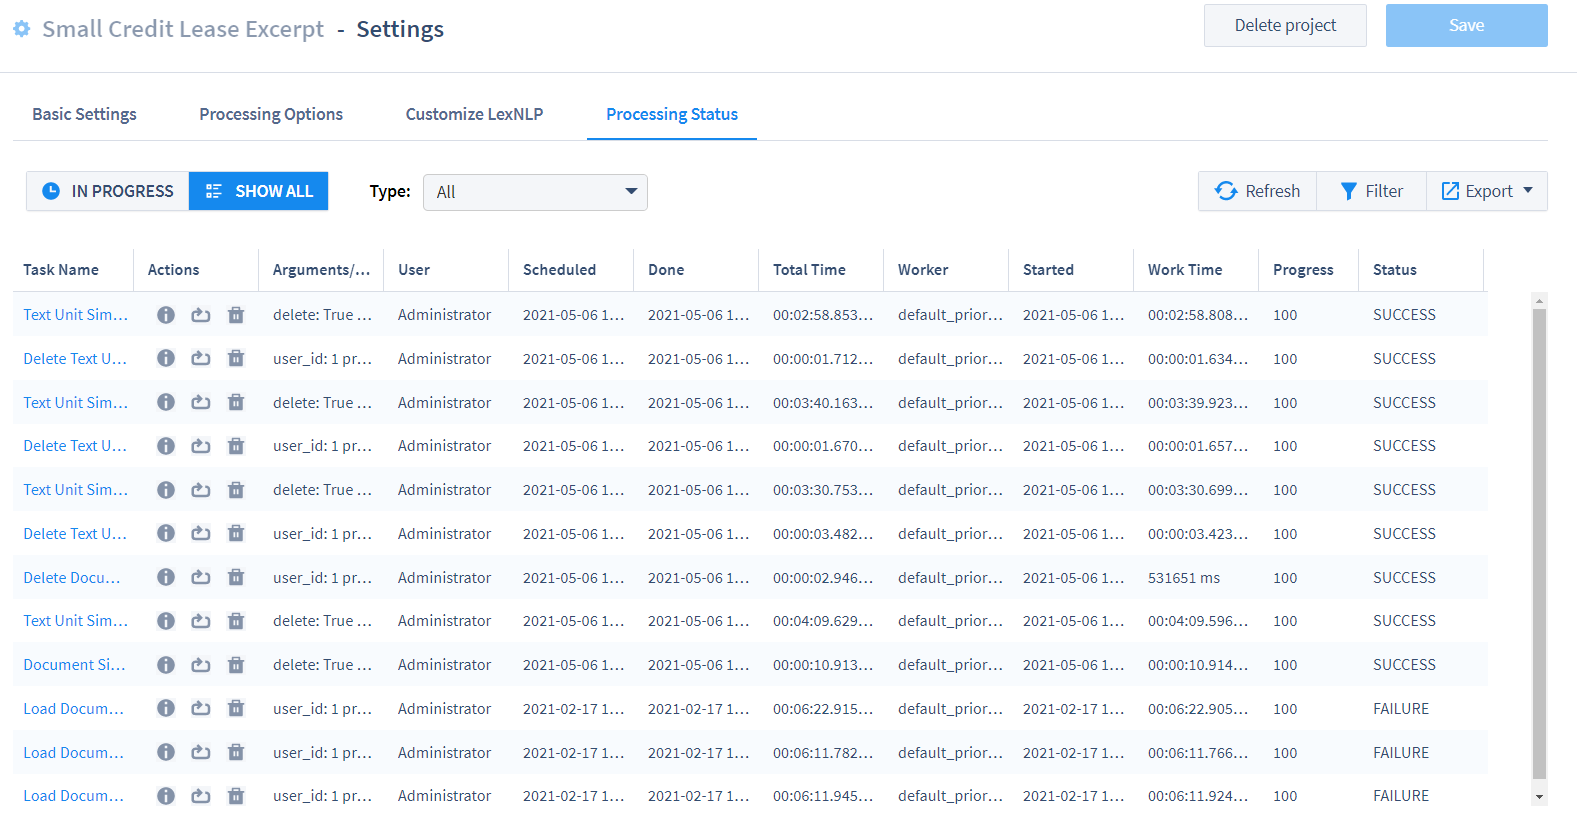Screen dimensions: 1577x826
Task: Select the Started column header
Action: point(1048,270)
